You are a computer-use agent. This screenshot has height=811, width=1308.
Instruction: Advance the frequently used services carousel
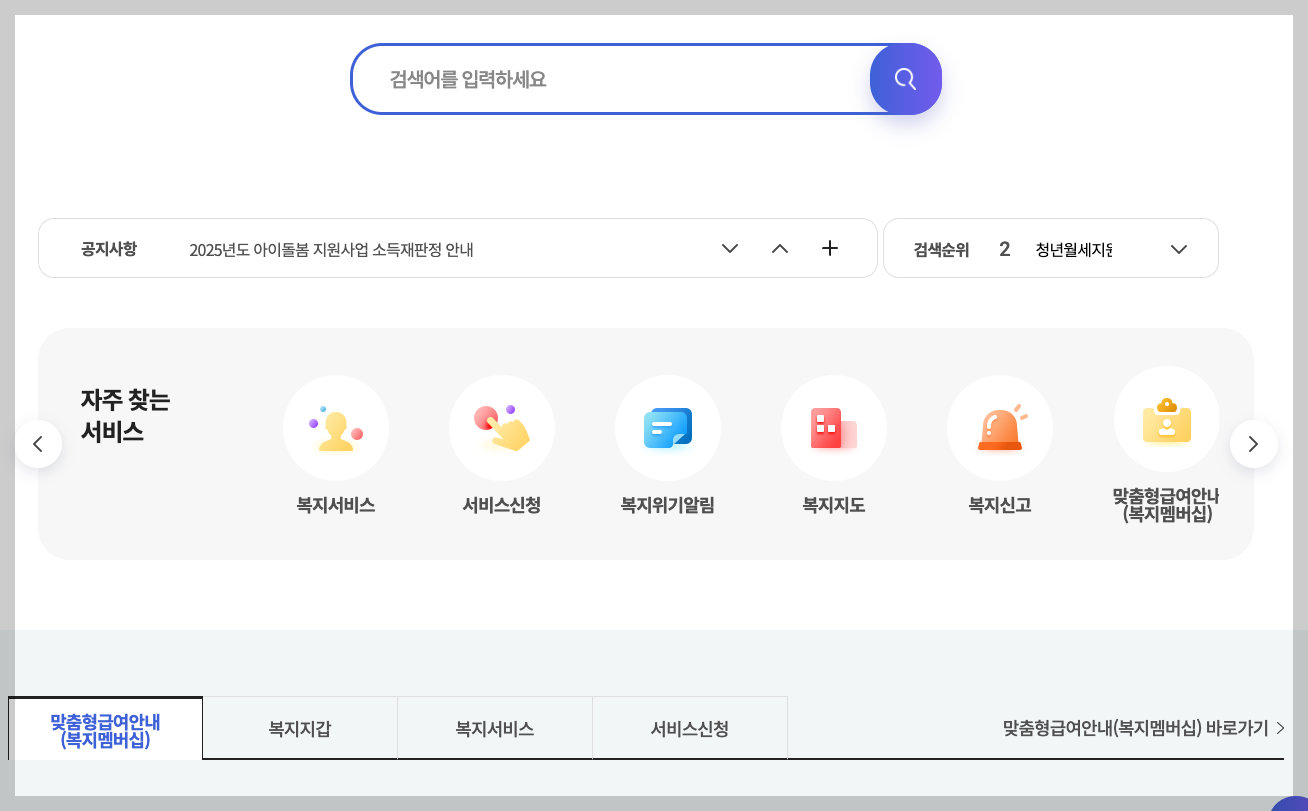(1254, 443)
